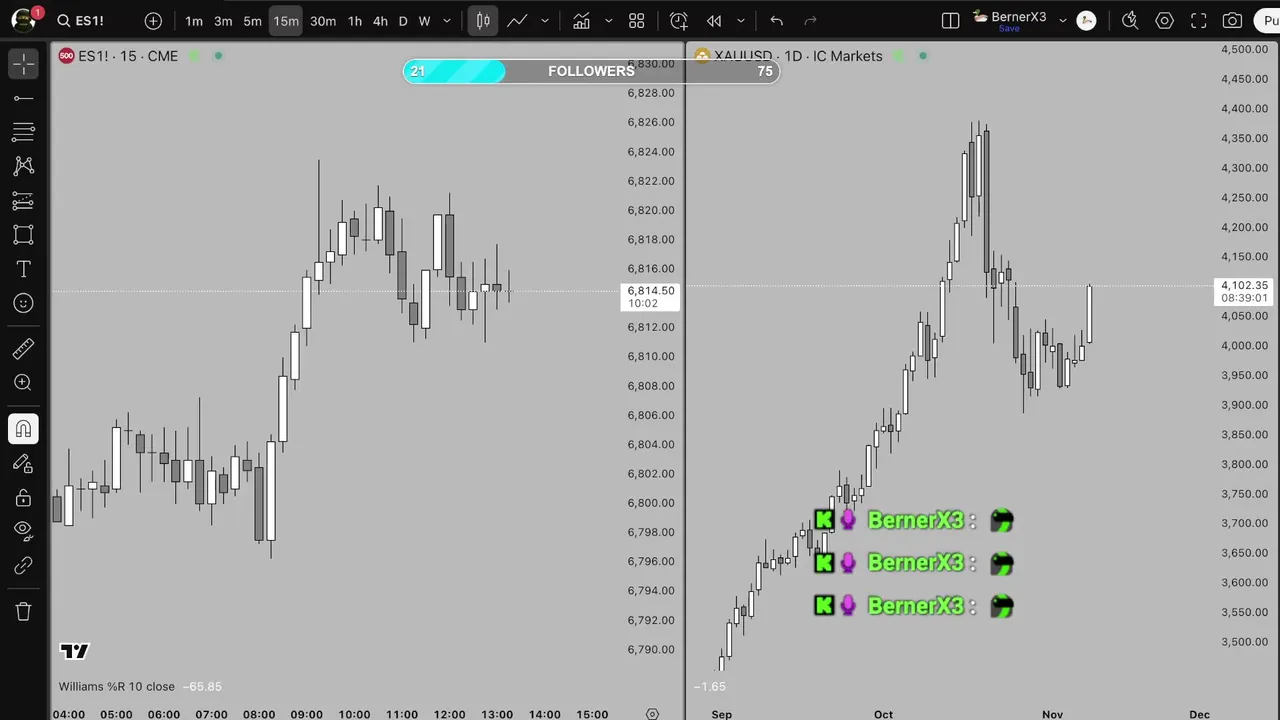1280x720 pixels.
Task: Expand the timeframe interval dropdown
Action: pos(447,21)
